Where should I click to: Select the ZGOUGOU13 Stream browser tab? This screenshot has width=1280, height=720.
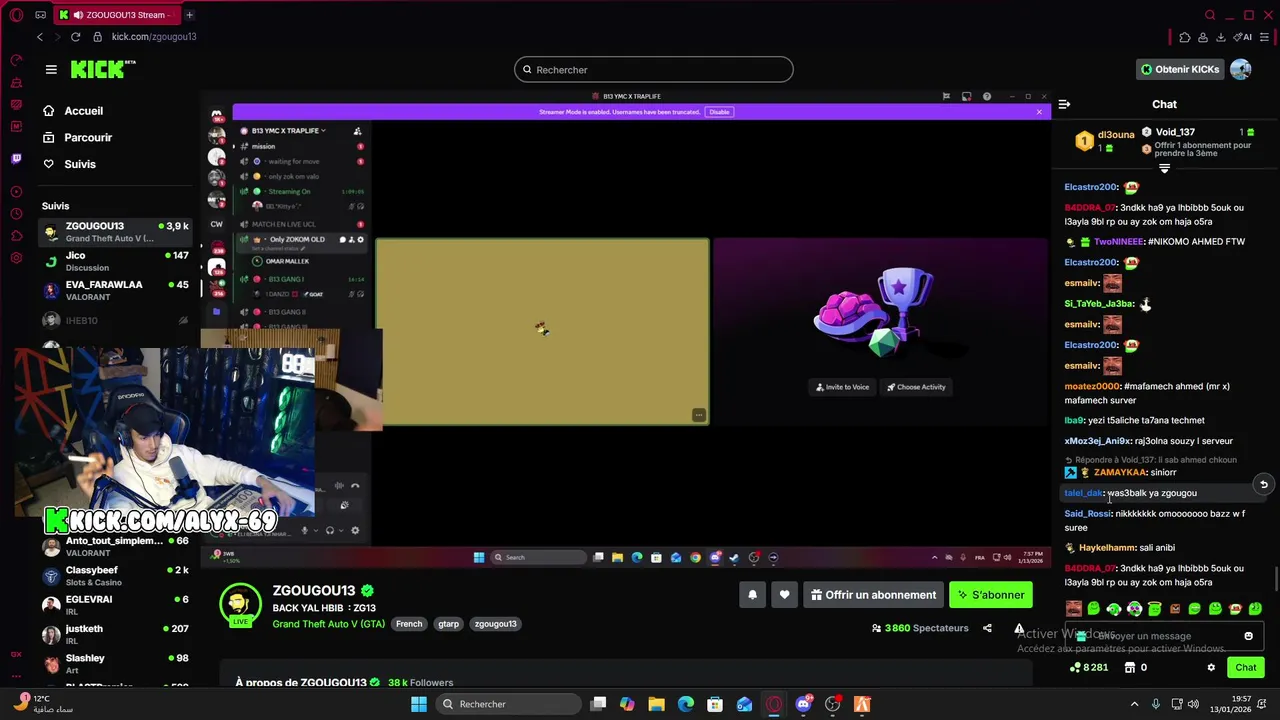pos(118,15)
